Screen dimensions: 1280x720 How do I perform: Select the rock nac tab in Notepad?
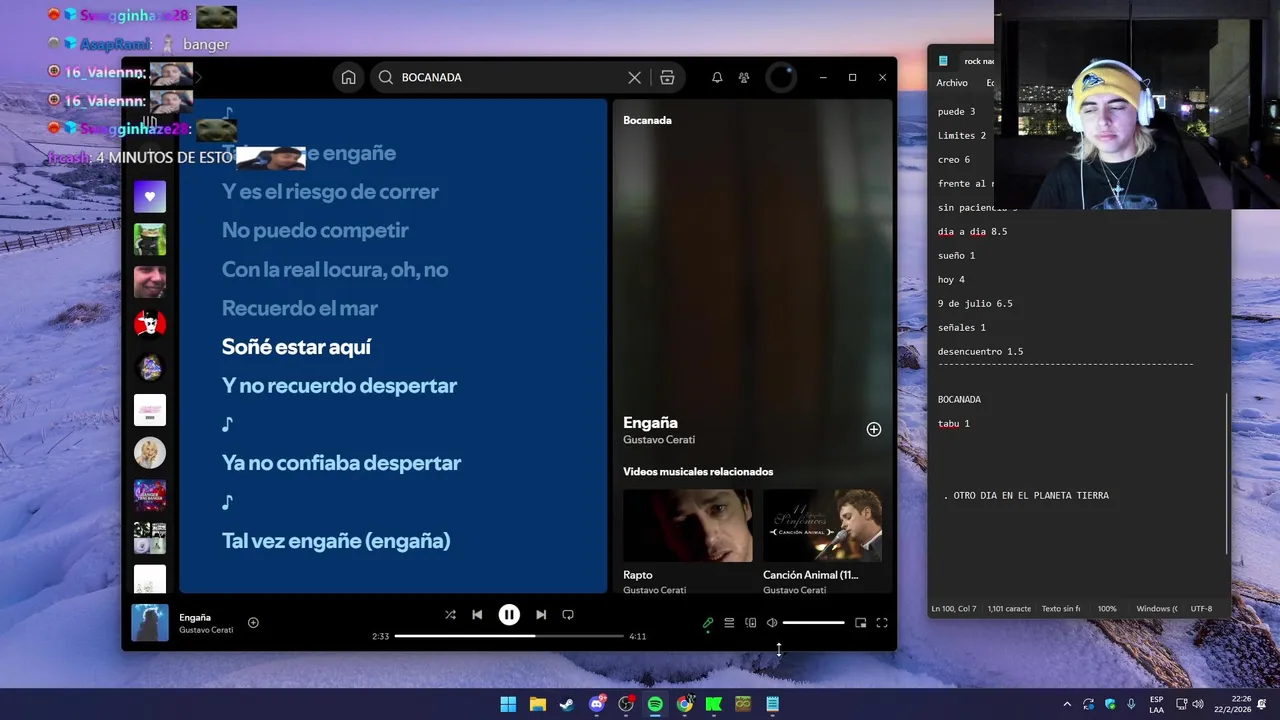click(x=979, y=61)
